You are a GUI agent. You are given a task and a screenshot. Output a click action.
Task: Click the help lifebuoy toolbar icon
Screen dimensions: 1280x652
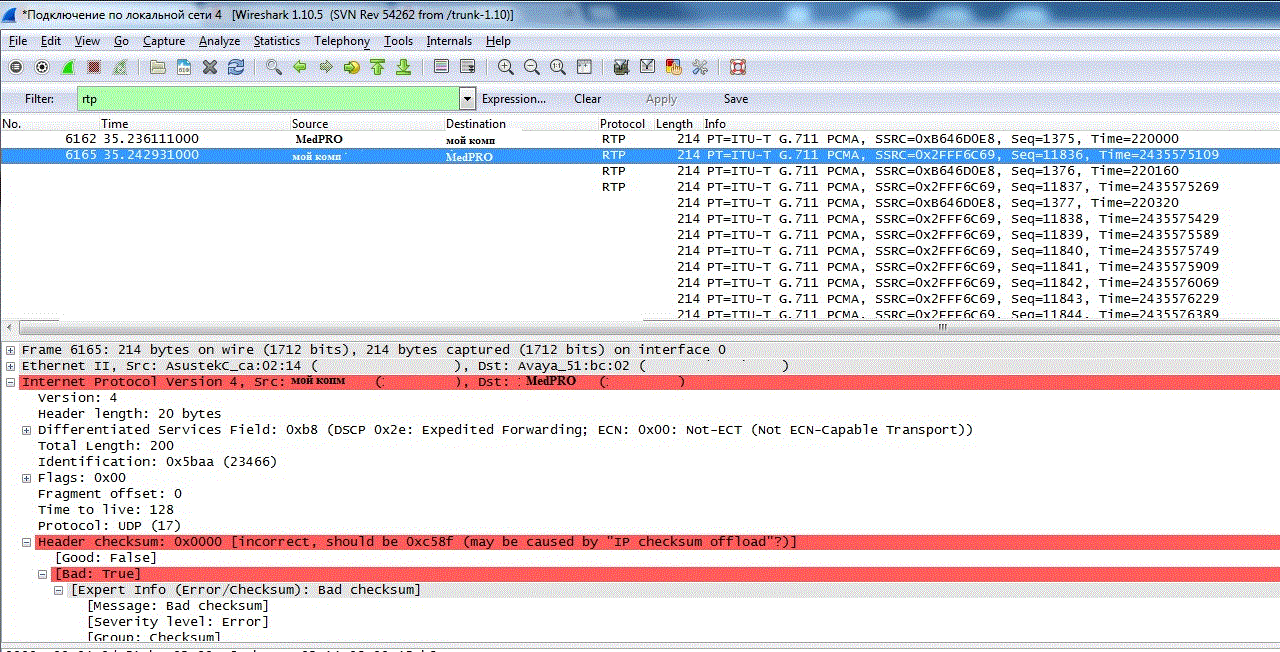tap(738, 67)
